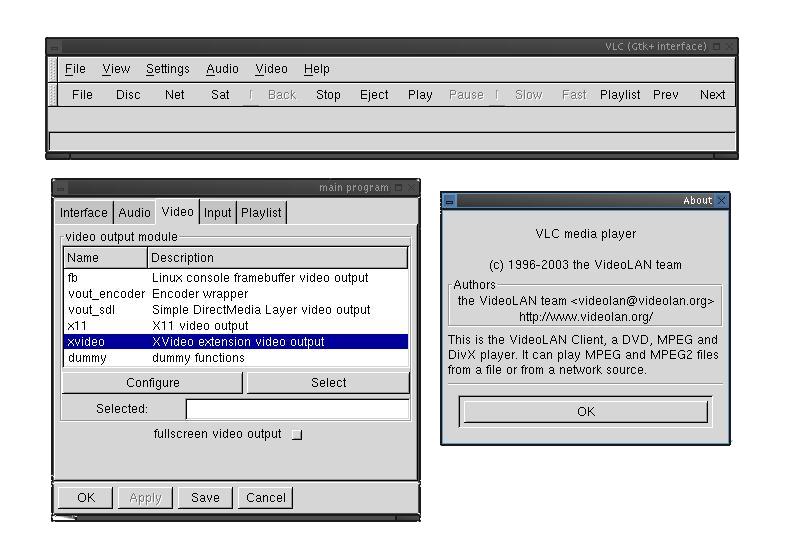
Task: Enable fullscreen video output checkbox
Action: click(x=296, y=435)
